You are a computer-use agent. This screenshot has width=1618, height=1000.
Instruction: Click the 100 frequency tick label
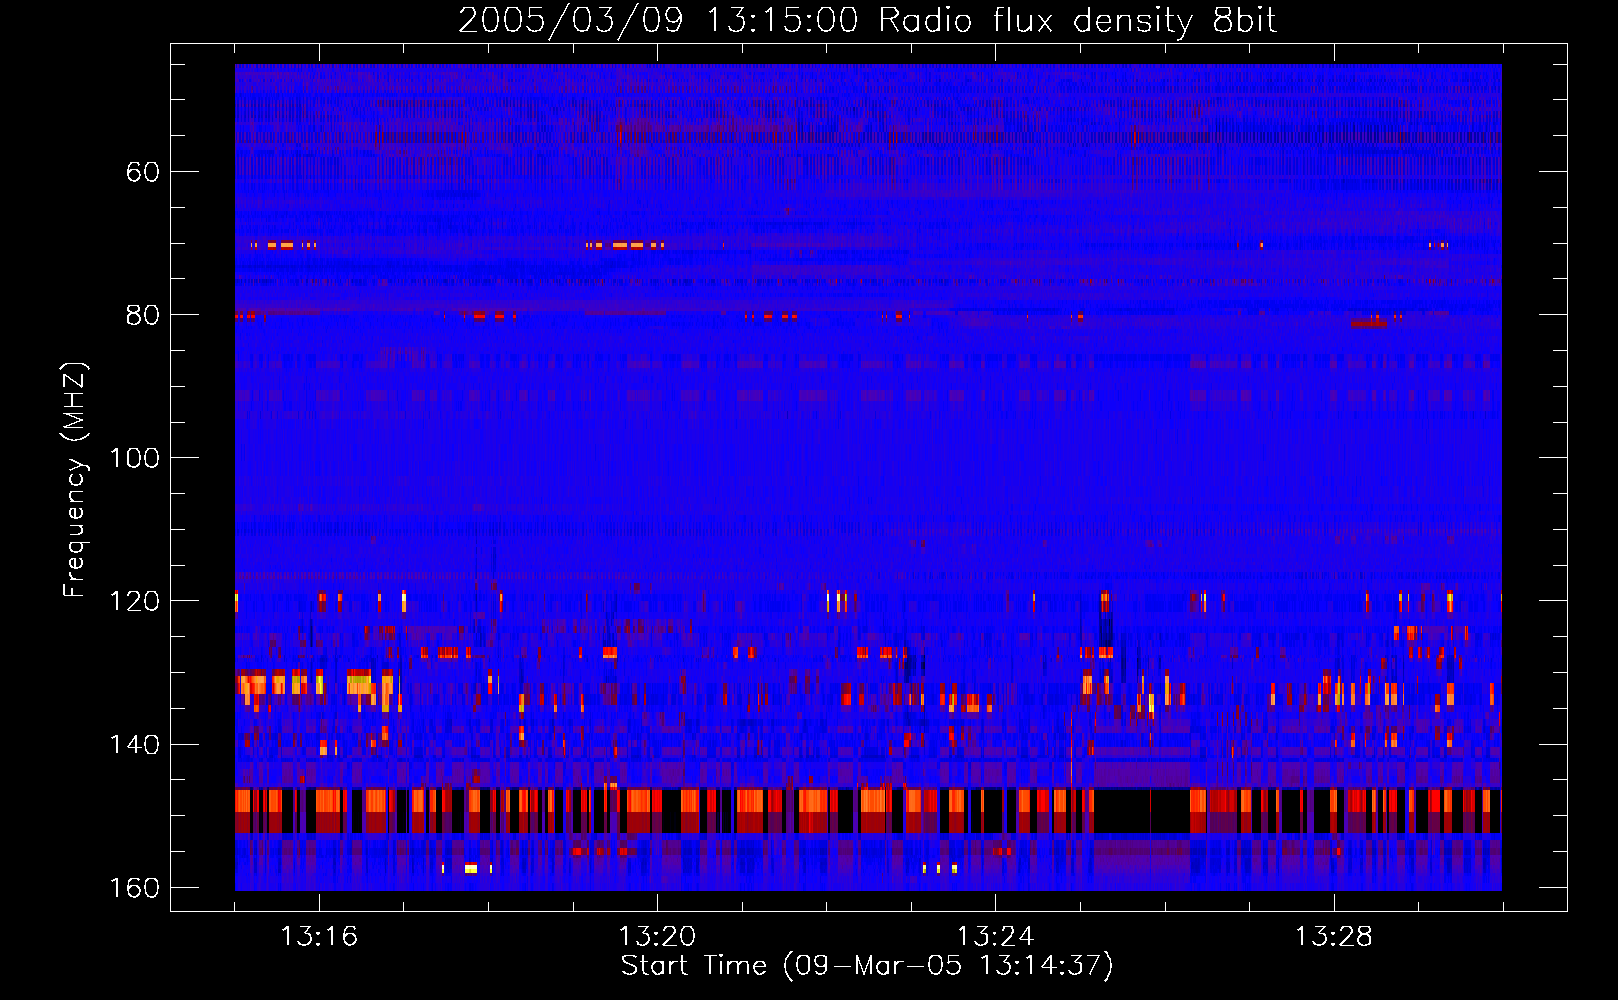134,458
